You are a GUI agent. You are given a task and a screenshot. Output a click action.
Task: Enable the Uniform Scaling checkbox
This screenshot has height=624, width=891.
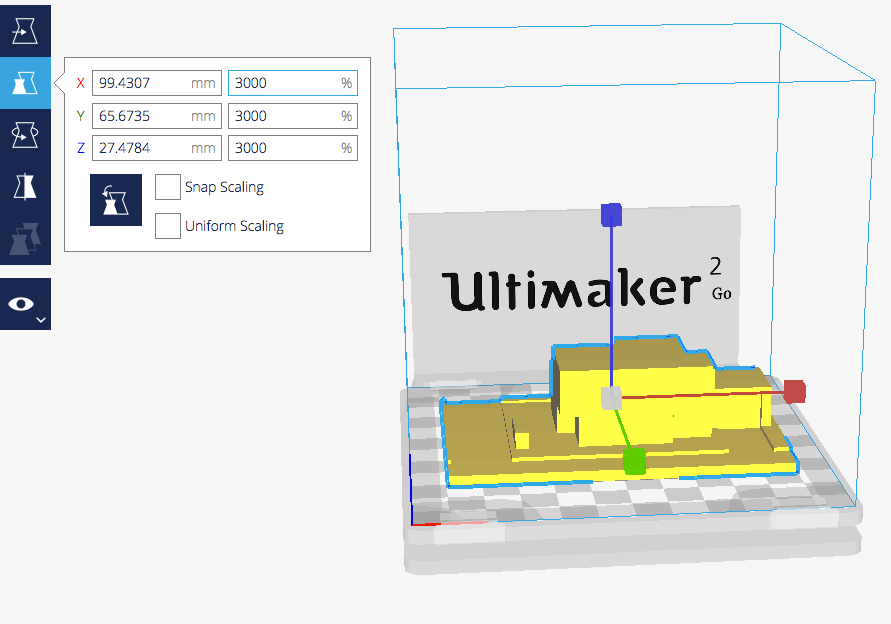tap(168, 226)
